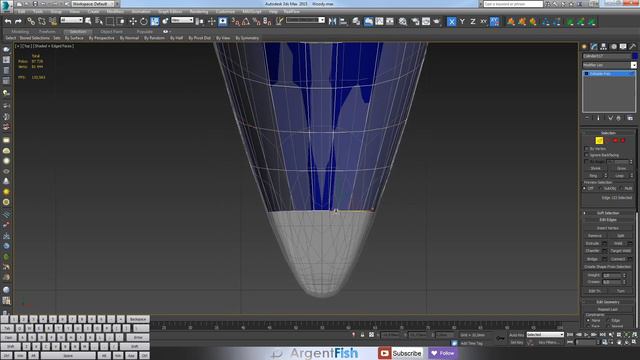Restrict to X axis constraint
This screenshot has height=360, width=640.
[x=451, y=21]
